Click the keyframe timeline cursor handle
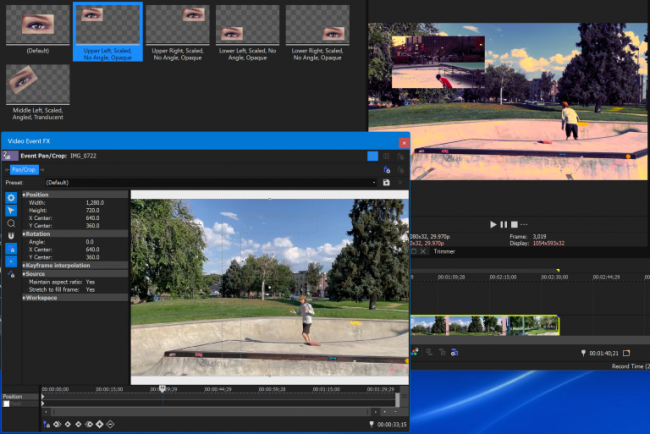Viewport: 650px width, 434px height. 162,388
